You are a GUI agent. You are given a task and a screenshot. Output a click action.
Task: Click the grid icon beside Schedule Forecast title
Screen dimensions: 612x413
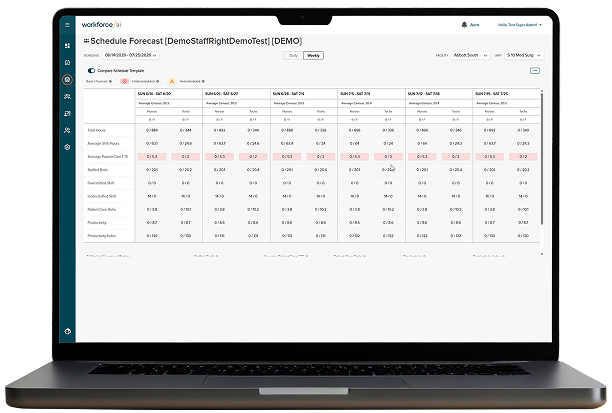pos(86,41)
